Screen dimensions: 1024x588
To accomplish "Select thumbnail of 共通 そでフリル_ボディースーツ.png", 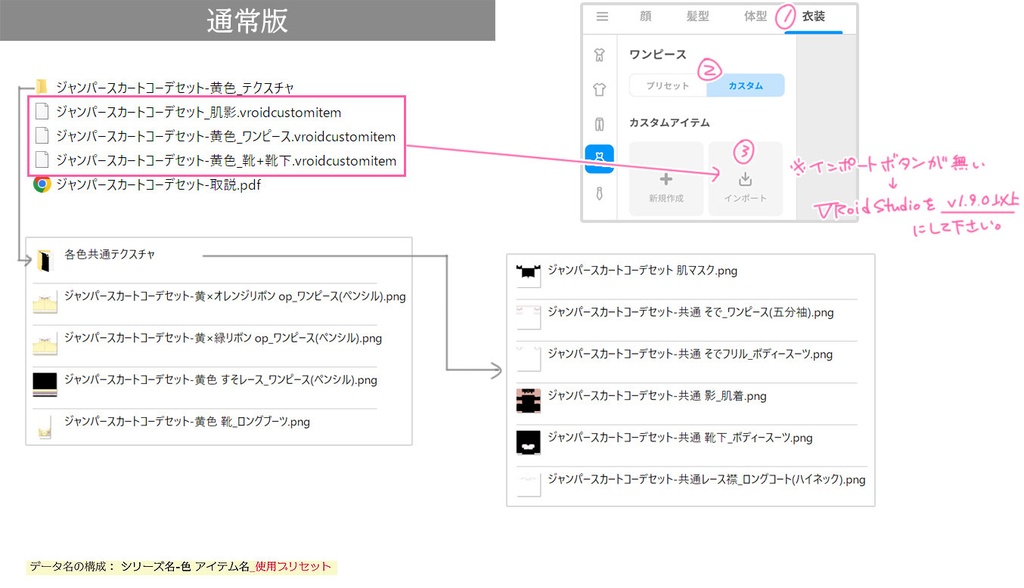I will 528,359.
